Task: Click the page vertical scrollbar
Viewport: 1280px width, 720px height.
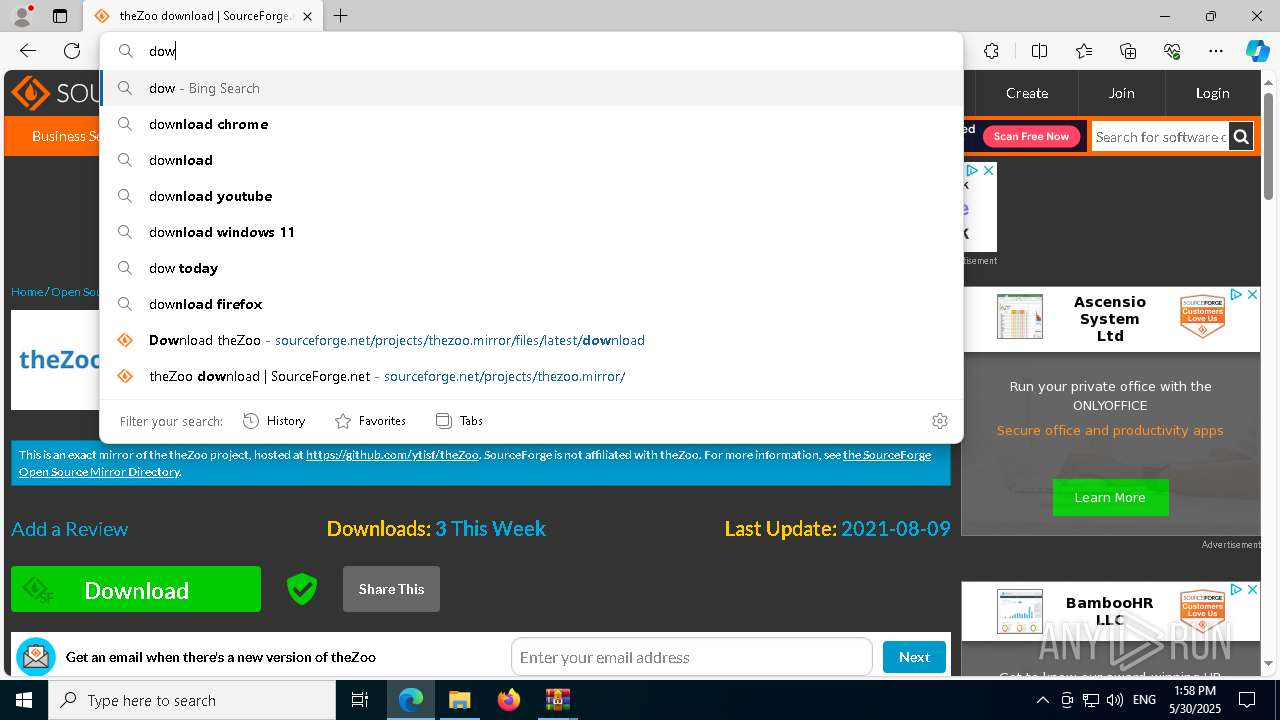Action: (1269, 146)
